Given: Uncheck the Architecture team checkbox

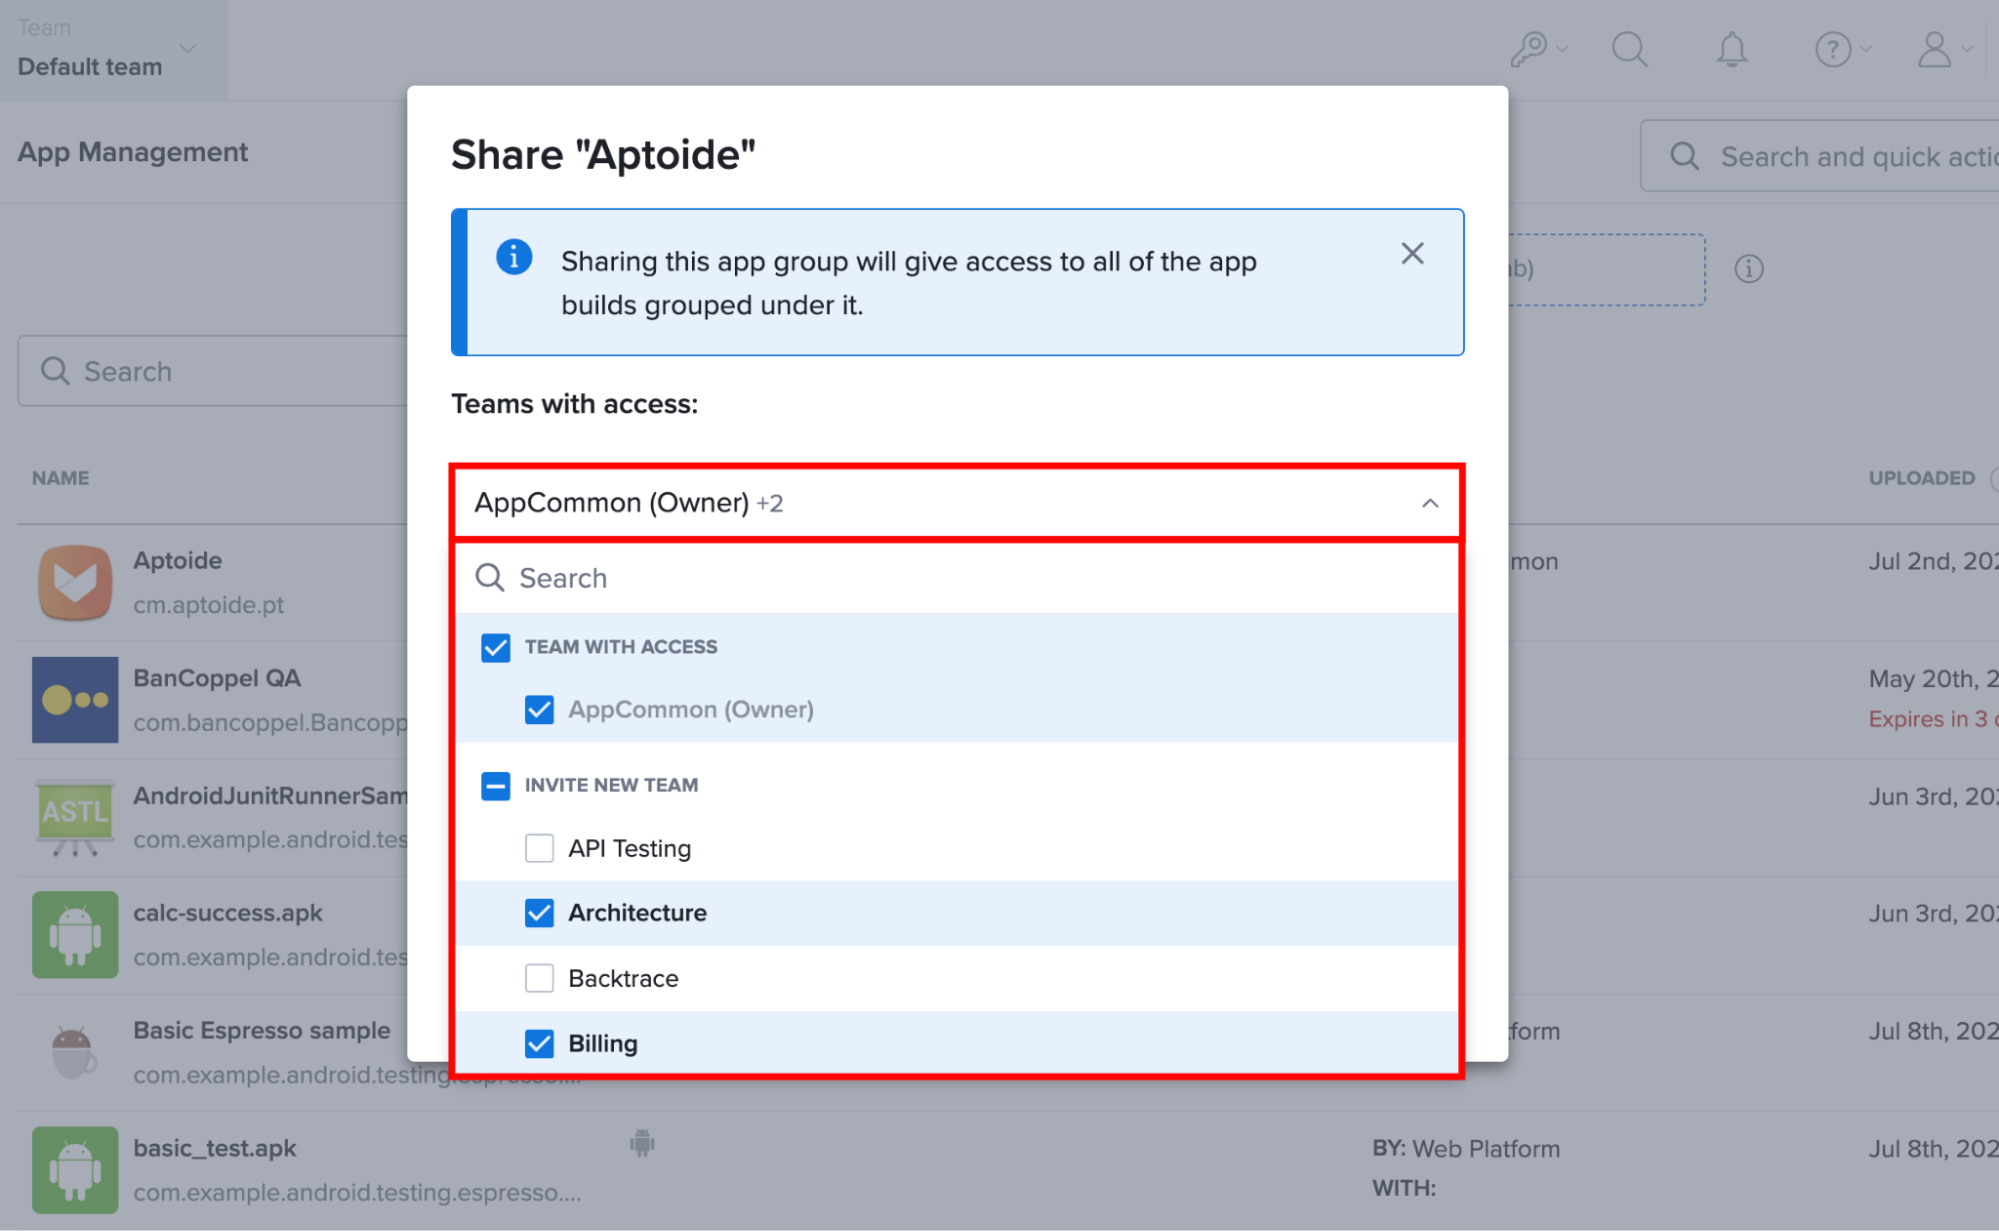Looking at the screenshot, I should point(539,913).
